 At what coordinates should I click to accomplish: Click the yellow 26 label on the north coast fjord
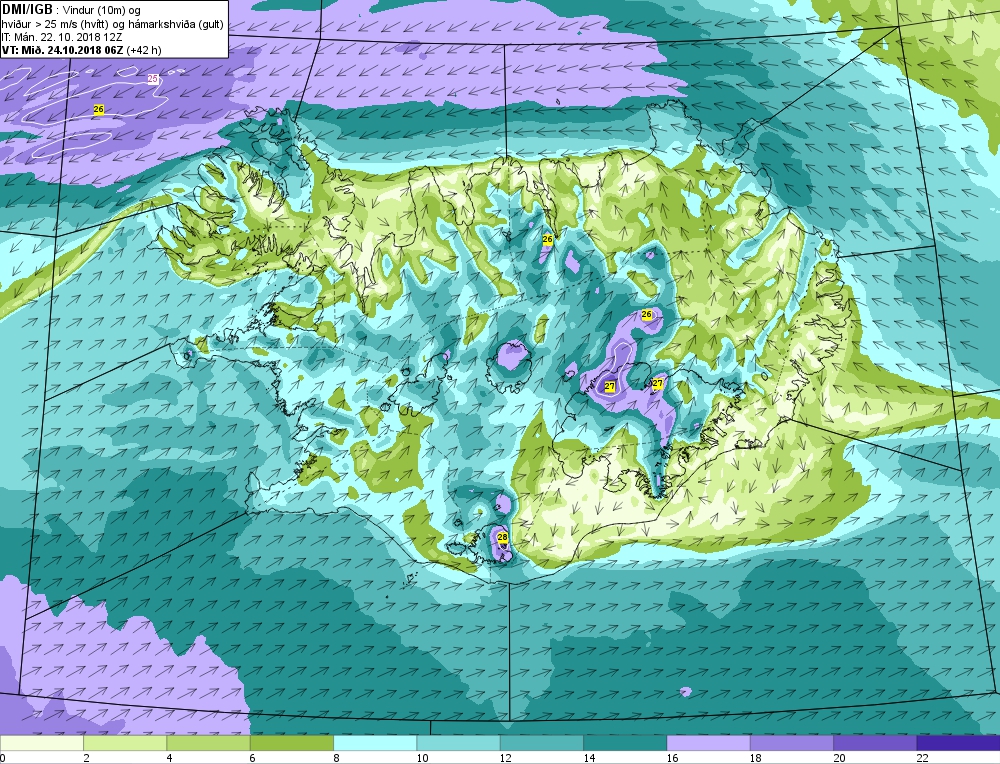[547, 239]
